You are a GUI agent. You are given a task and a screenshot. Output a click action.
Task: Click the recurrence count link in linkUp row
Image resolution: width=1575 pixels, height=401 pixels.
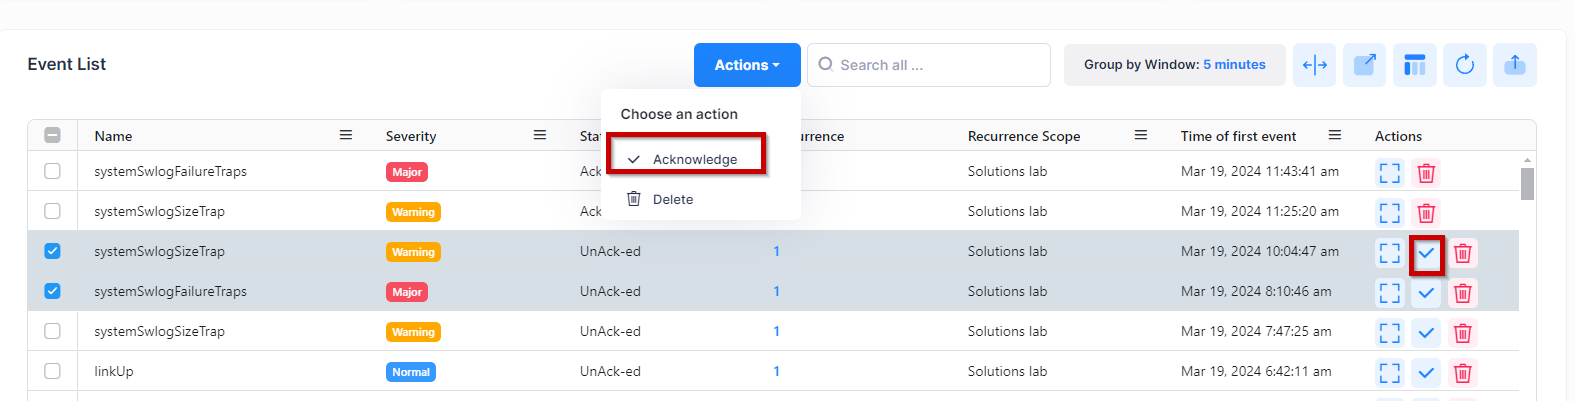pos(776,371)
